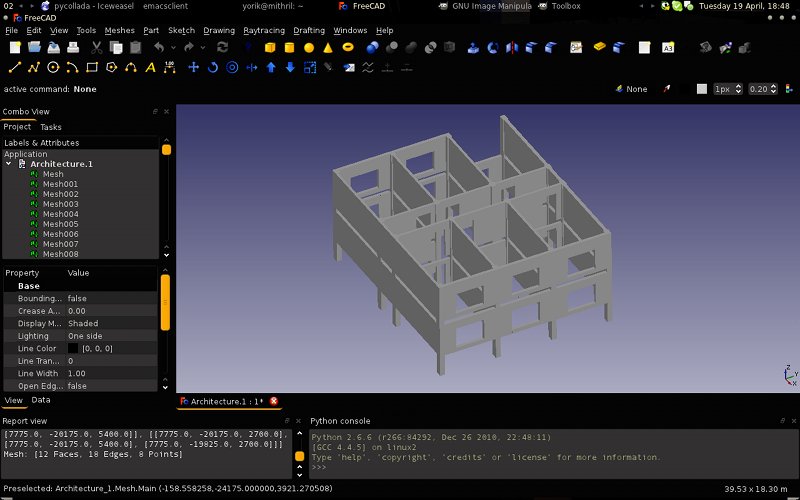Close the Architecture.1 document tab

tap(273, 401)
